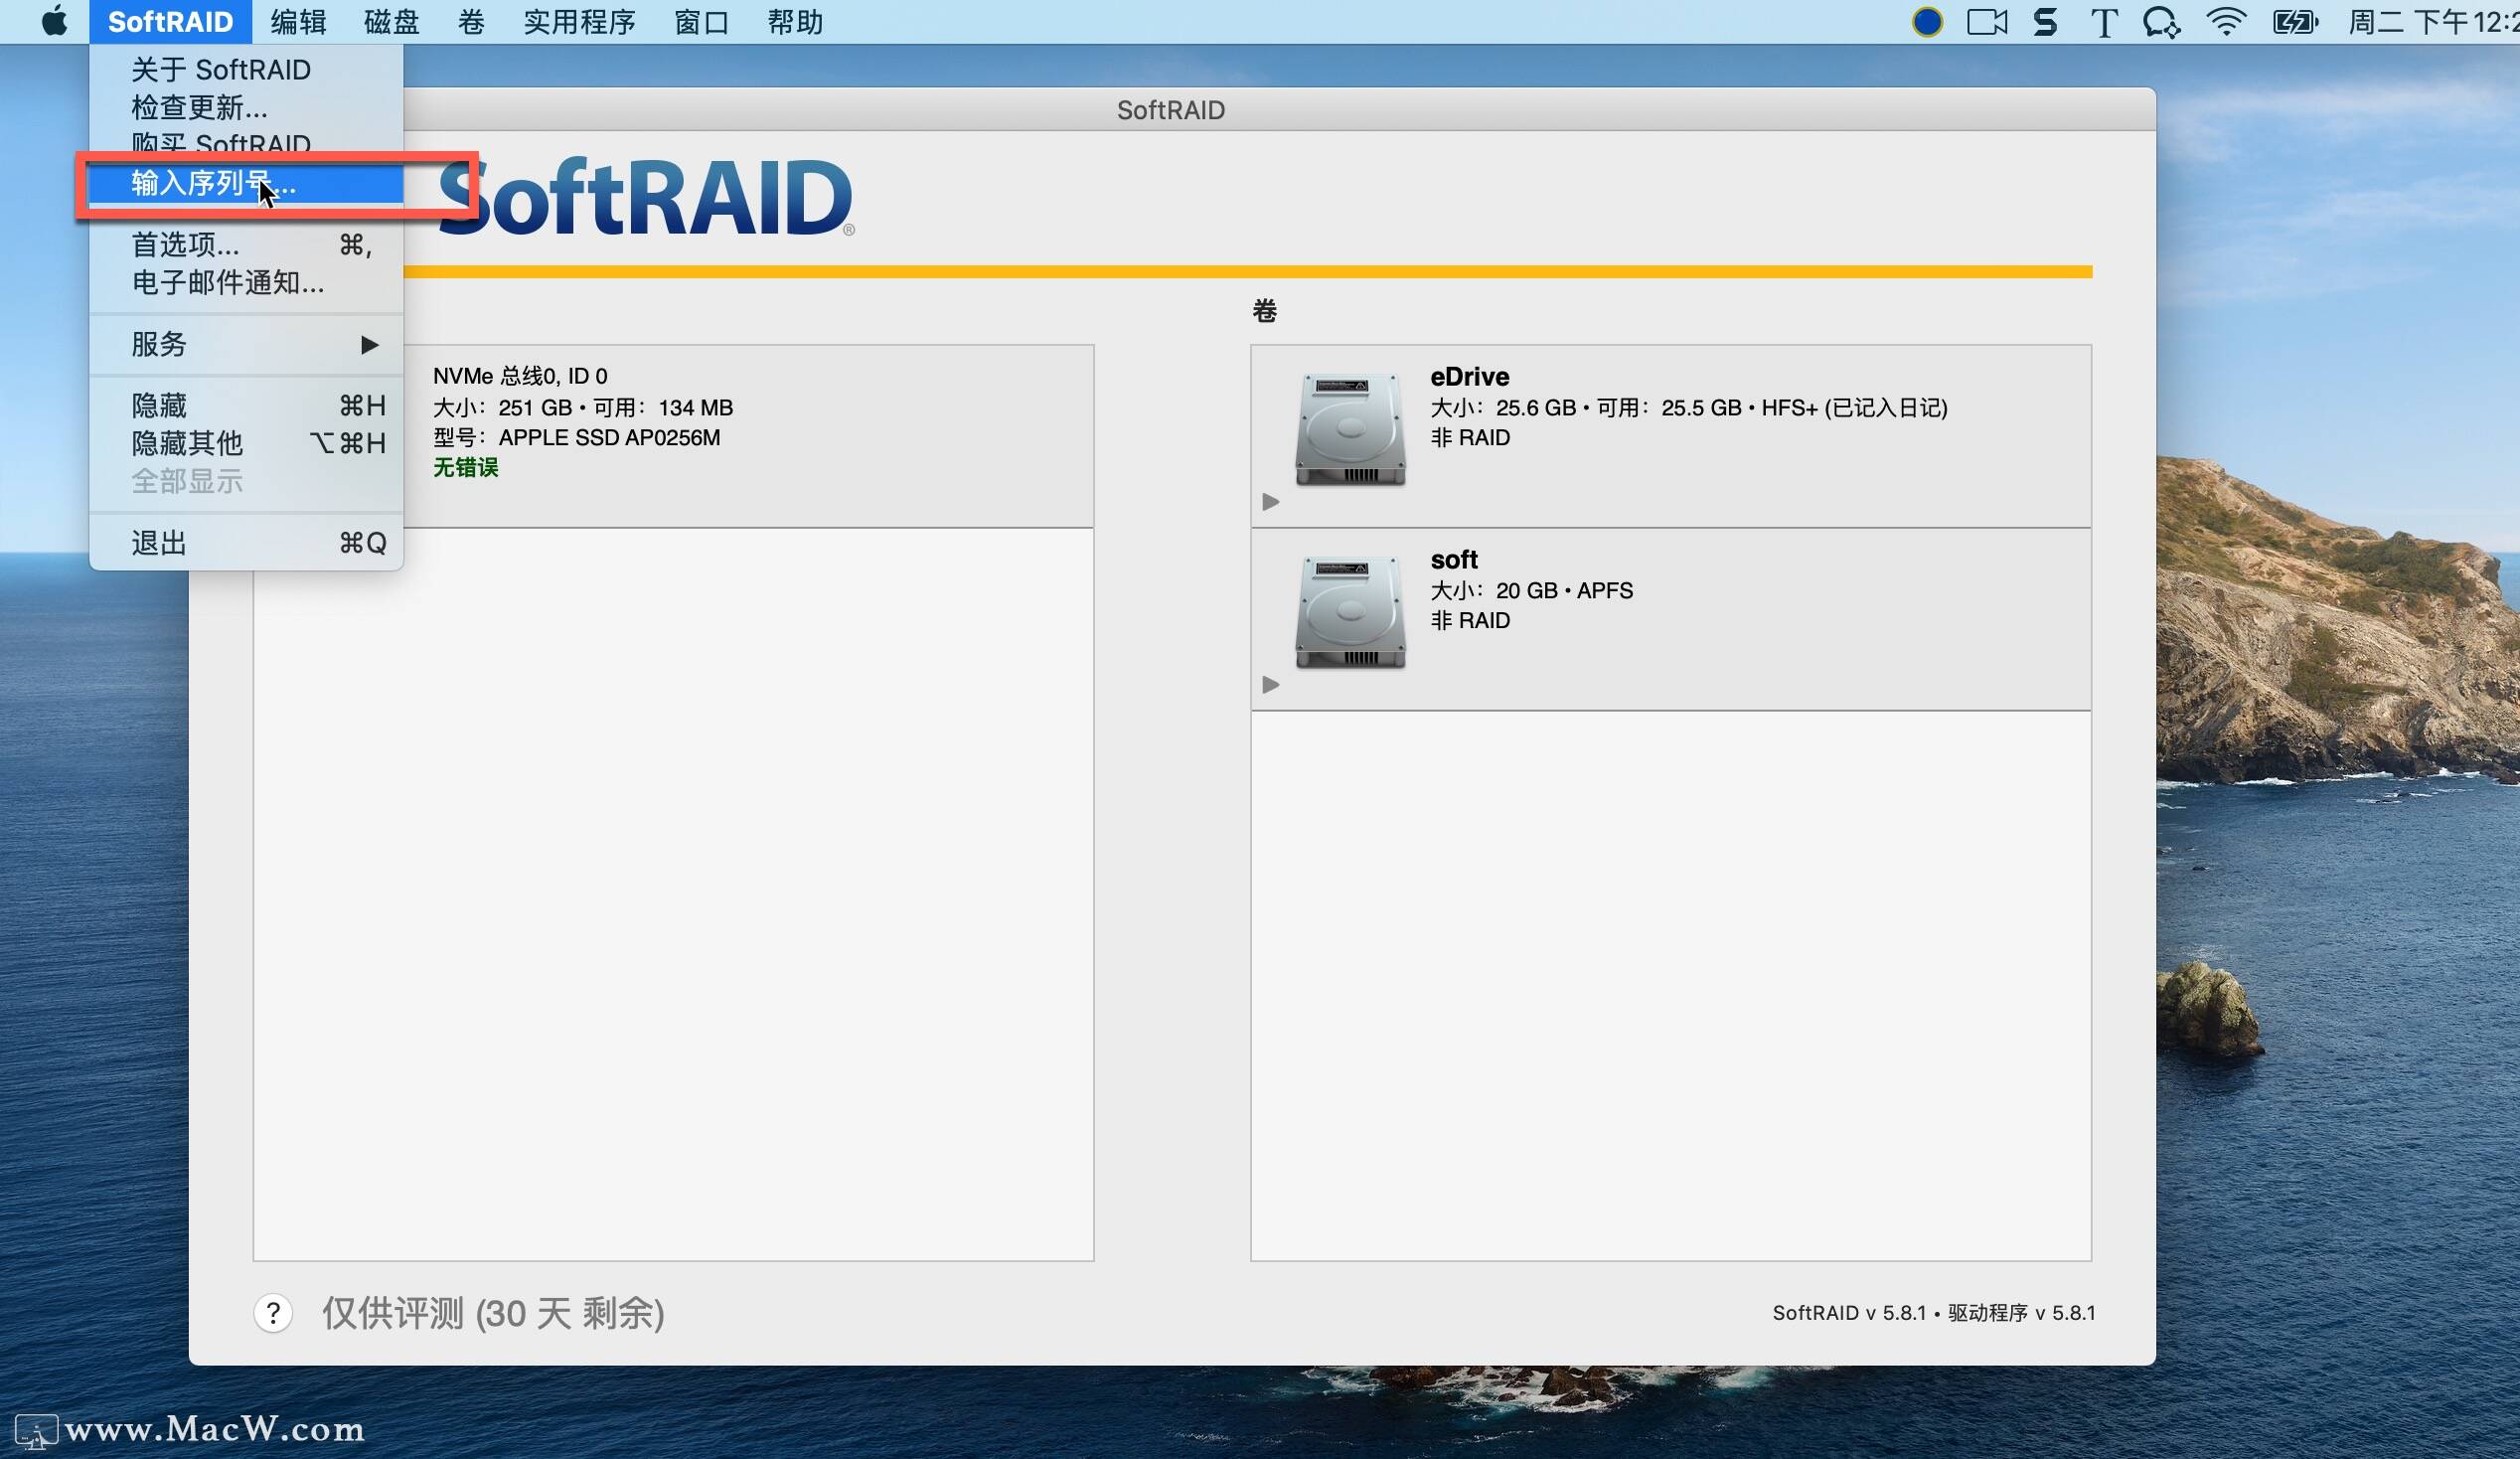Click soft volume 20 GB APFS line
This screenshot has height=1459, width=2520.
(x=1531, y=591)
